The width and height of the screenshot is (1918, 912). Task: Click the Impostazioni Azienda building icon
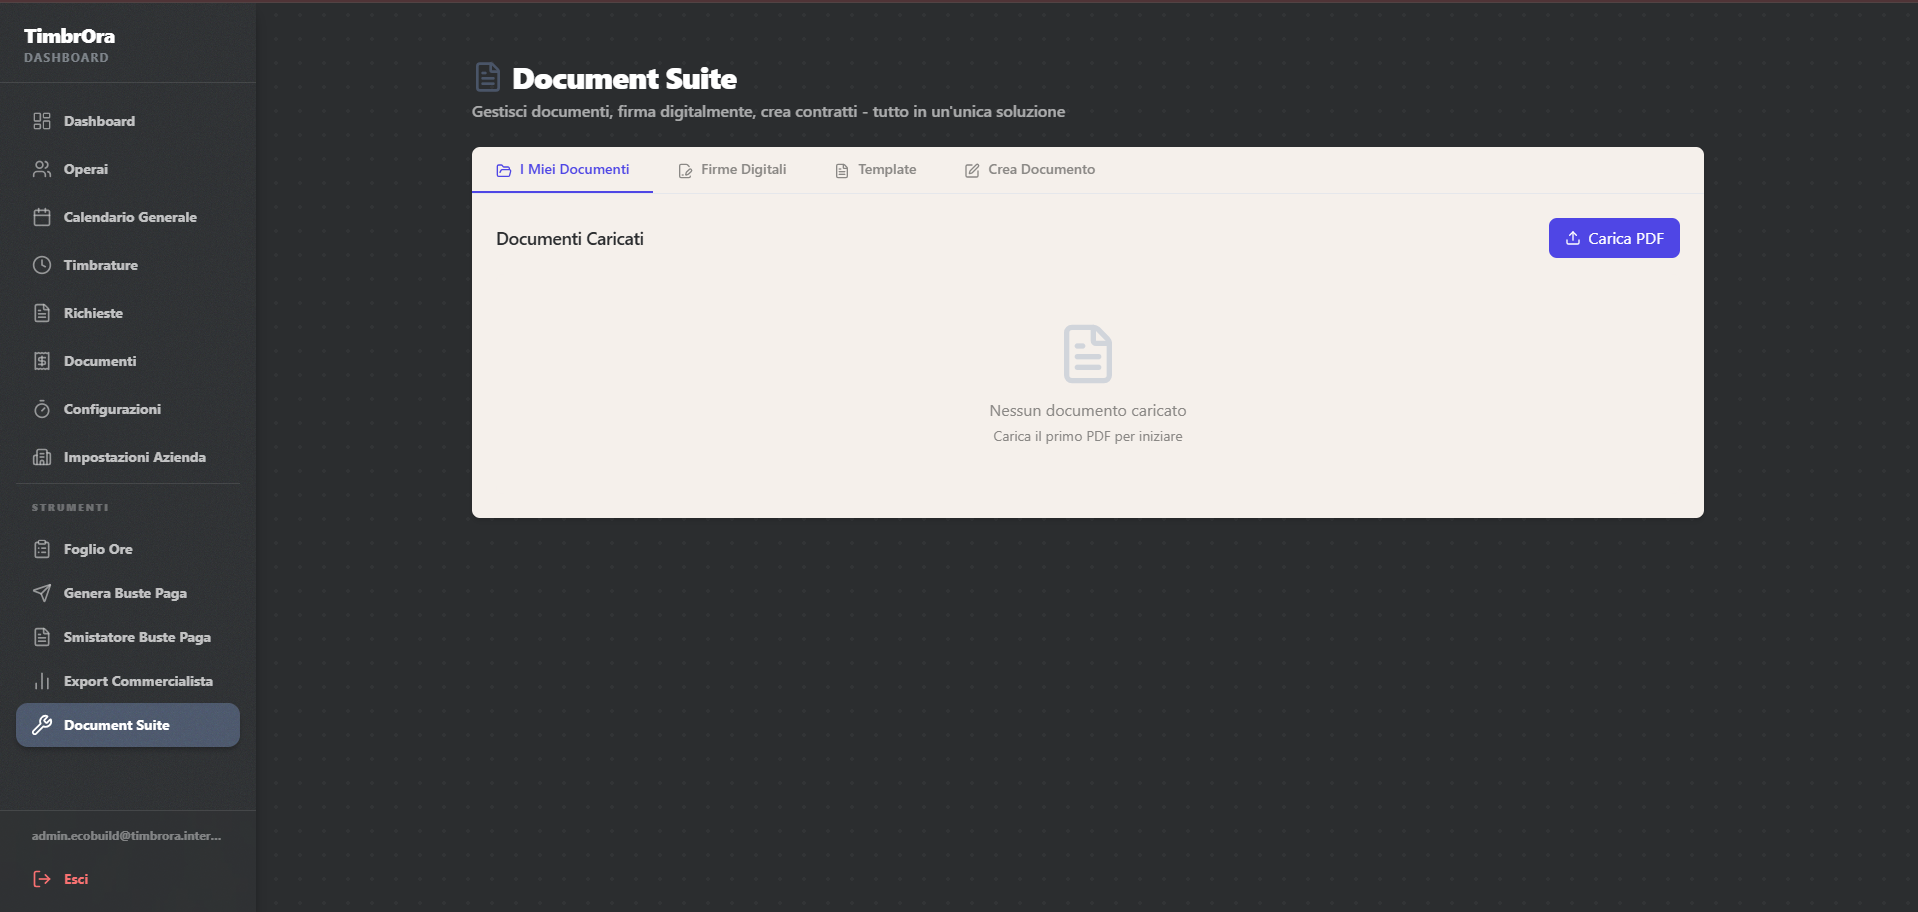coord(42,457)
